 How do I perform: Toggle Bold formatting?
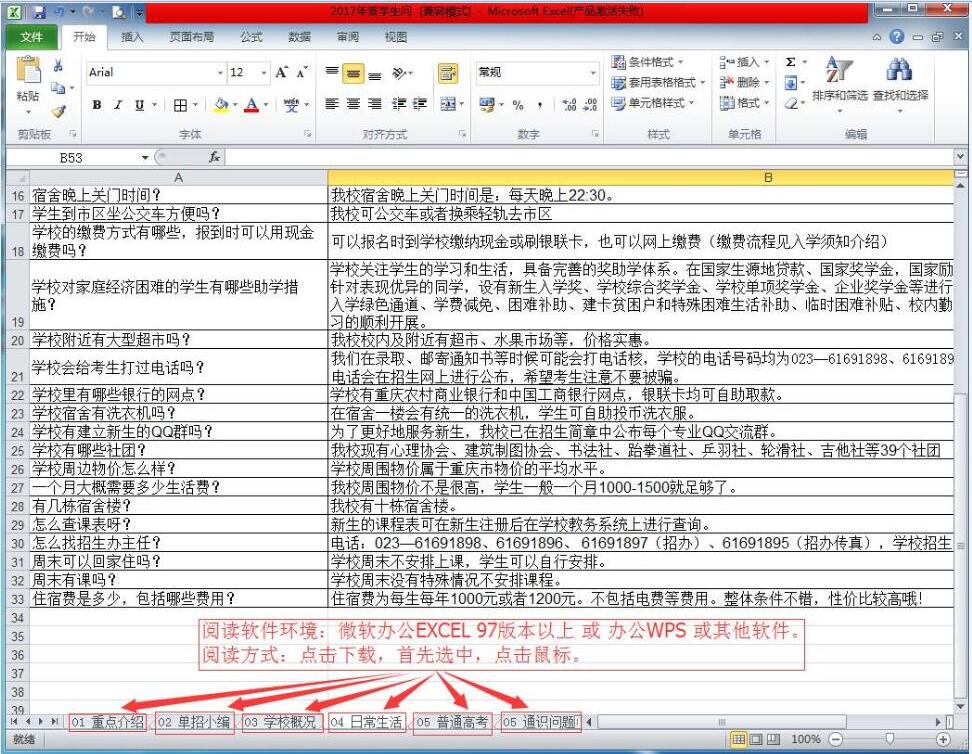tap(97, 105)
